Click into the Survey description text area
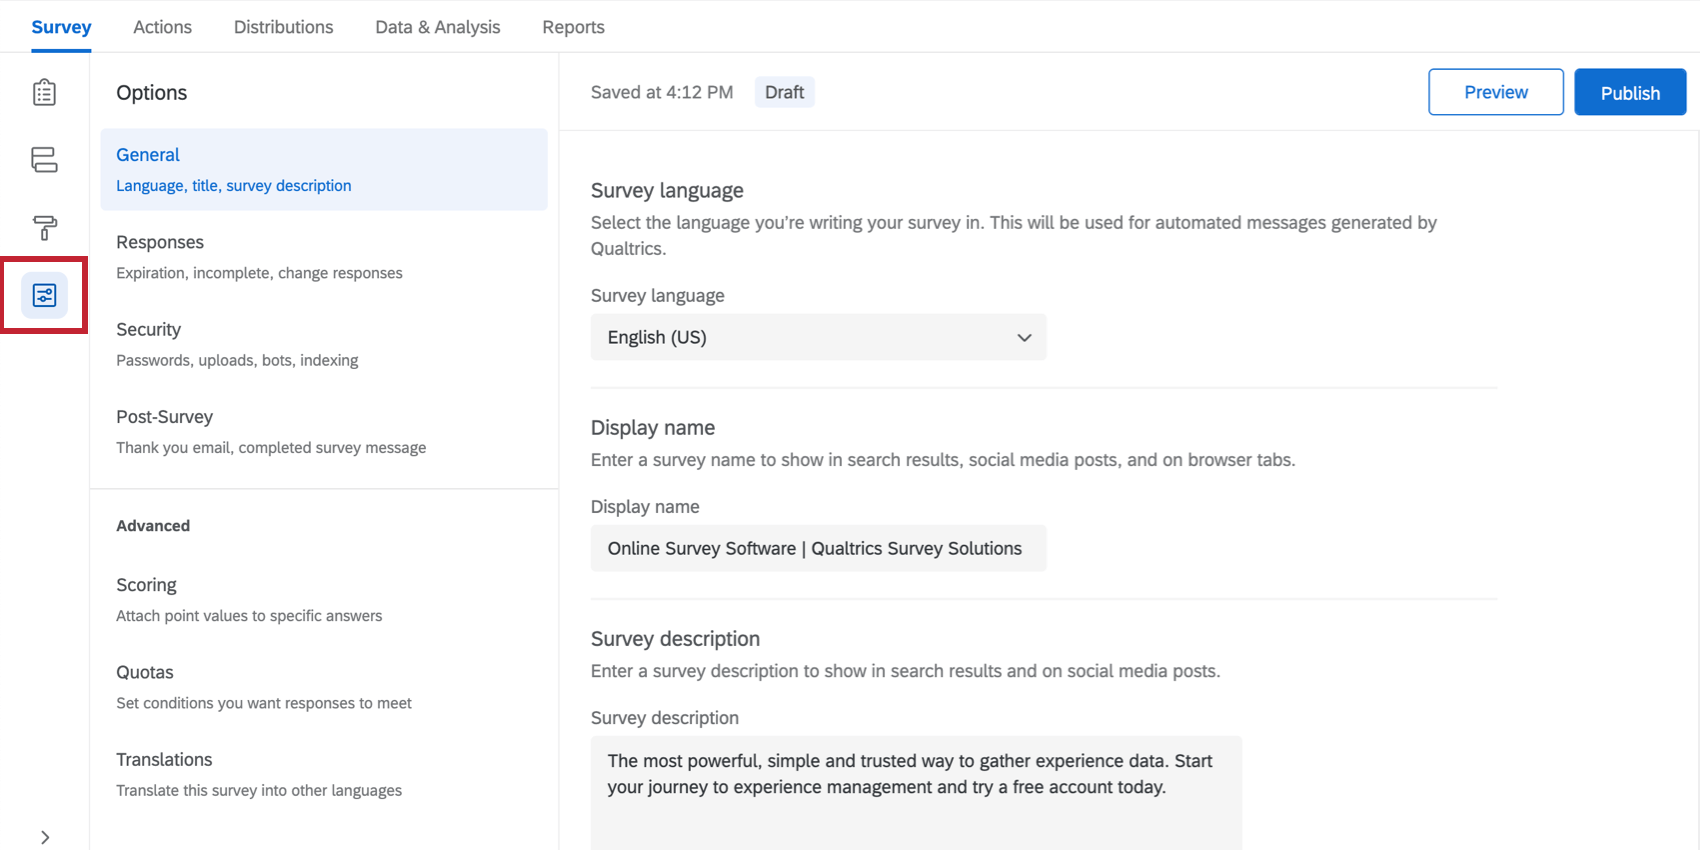1700x850 pixels. click(x=915, y=790)
